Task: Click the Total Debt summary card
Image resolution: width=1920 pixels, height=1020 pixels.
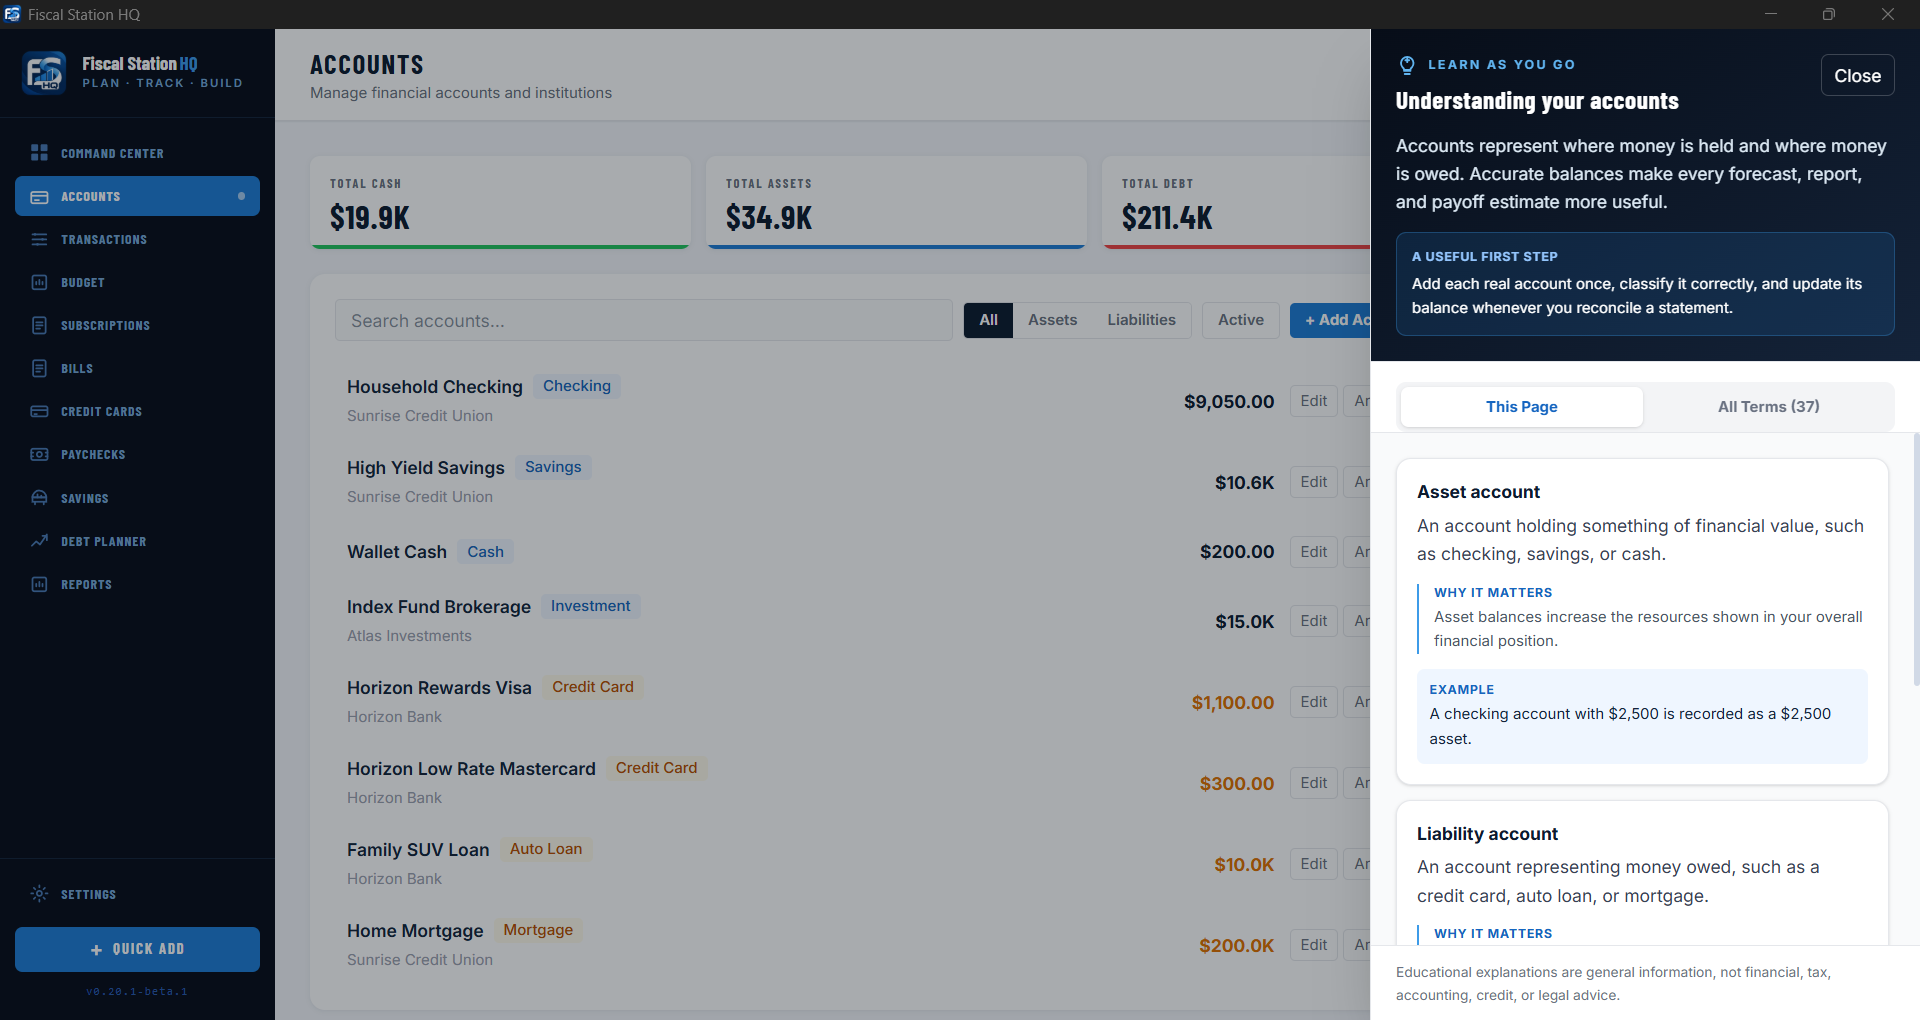Action: pos(1236,202)
